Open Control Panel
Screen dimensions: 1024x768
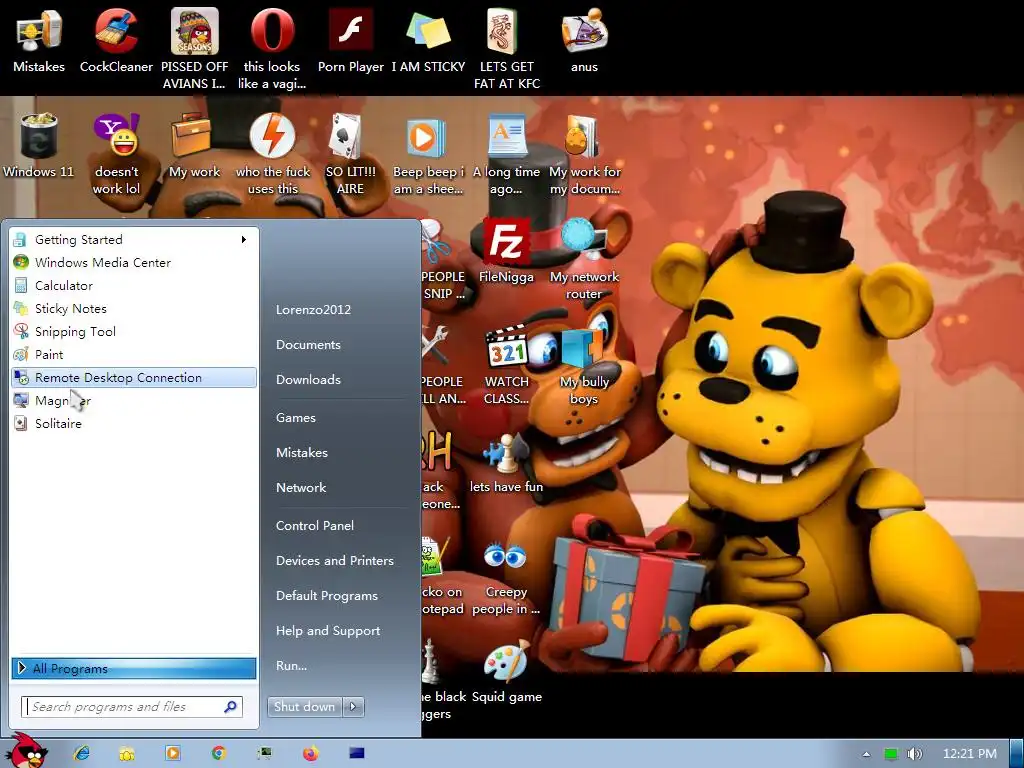315,526
